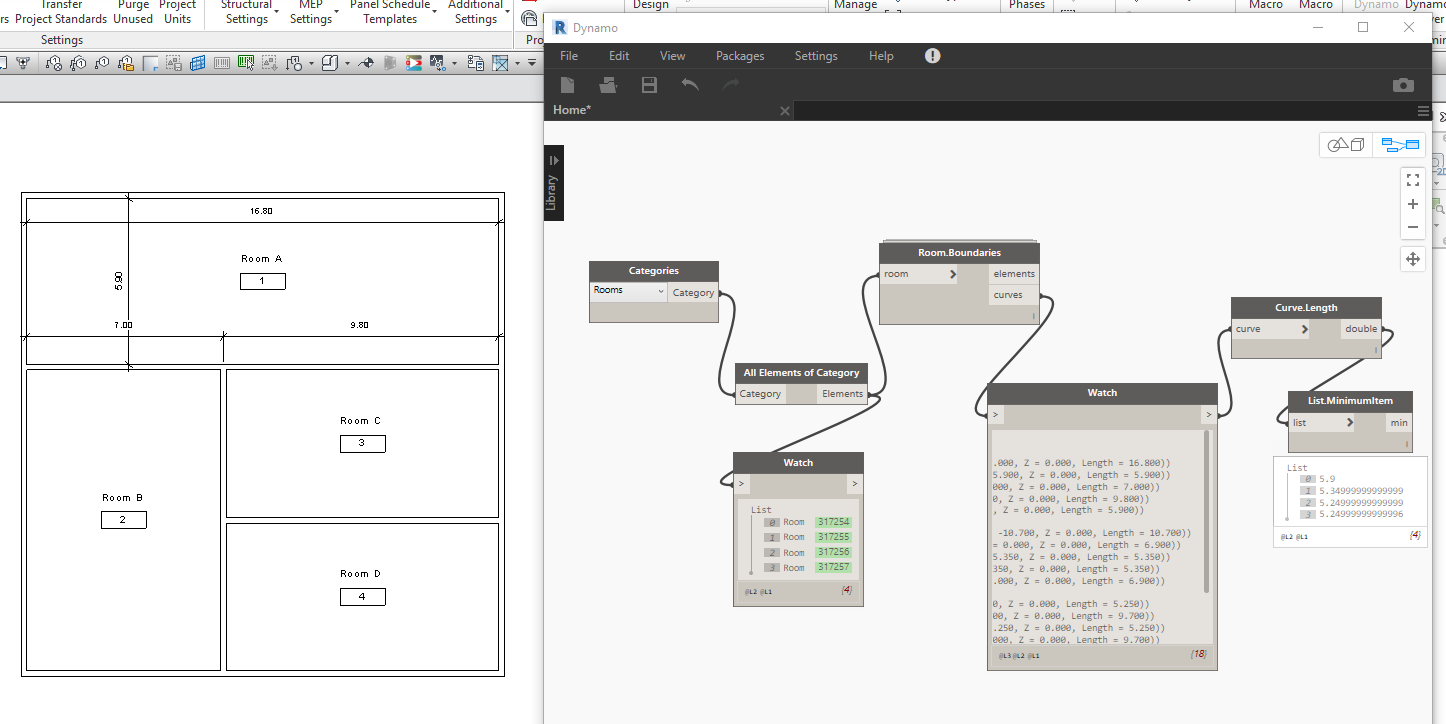Viewport: 1446px width, 724px height.
Task: Open the View menu in Dynamo
Action: pyautogui.click(x=673, y=56)
